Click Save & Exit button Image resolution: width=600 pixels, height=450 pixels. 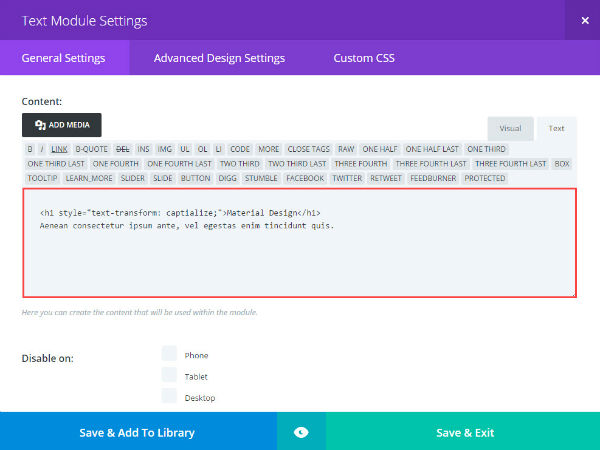click(x=463, y=432)
